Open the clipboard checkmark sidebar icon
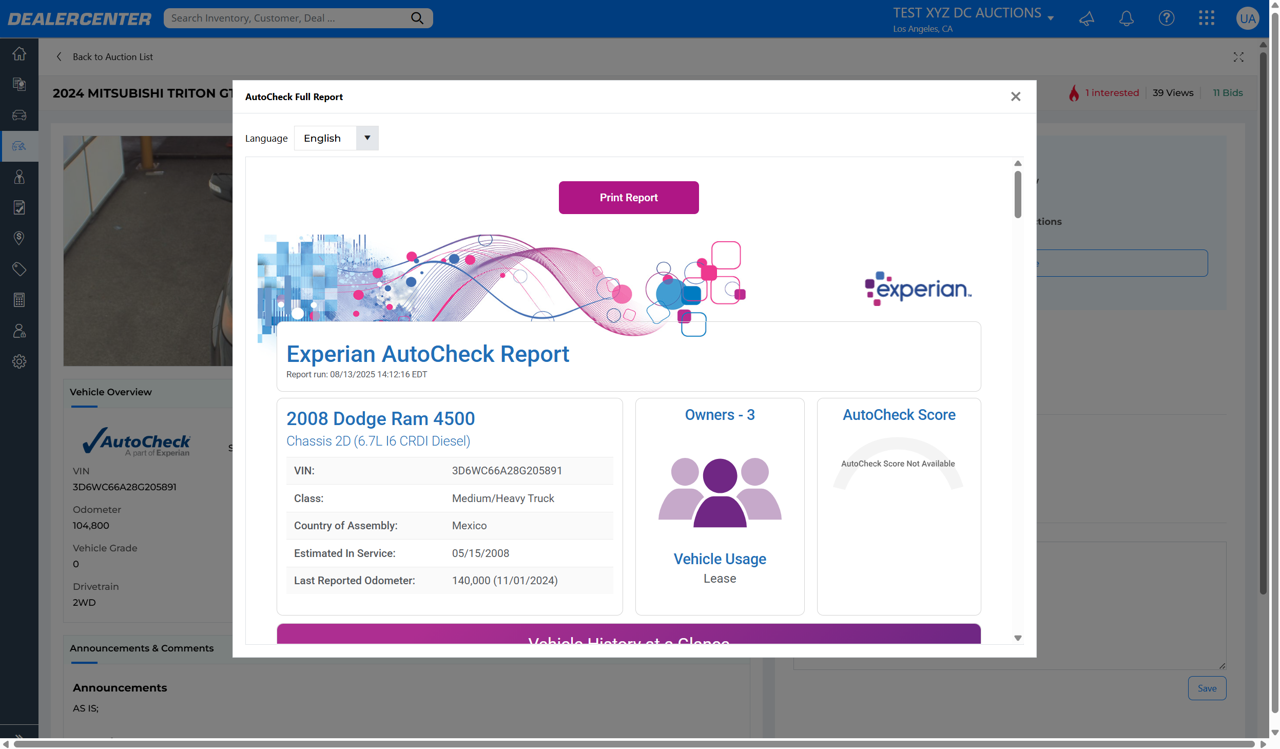1280x749 pixels. tap(19, 208)
